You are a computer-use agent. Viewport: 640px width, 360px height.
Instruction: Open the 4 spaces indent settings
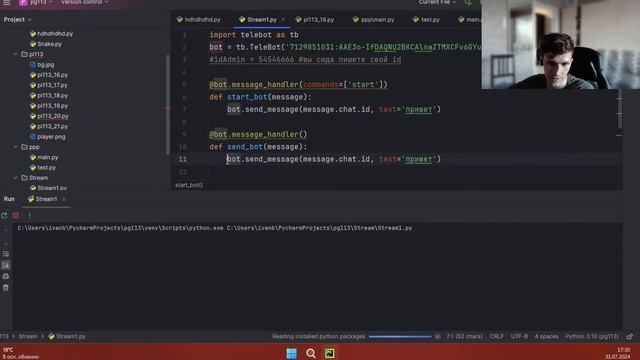[546, 336]
